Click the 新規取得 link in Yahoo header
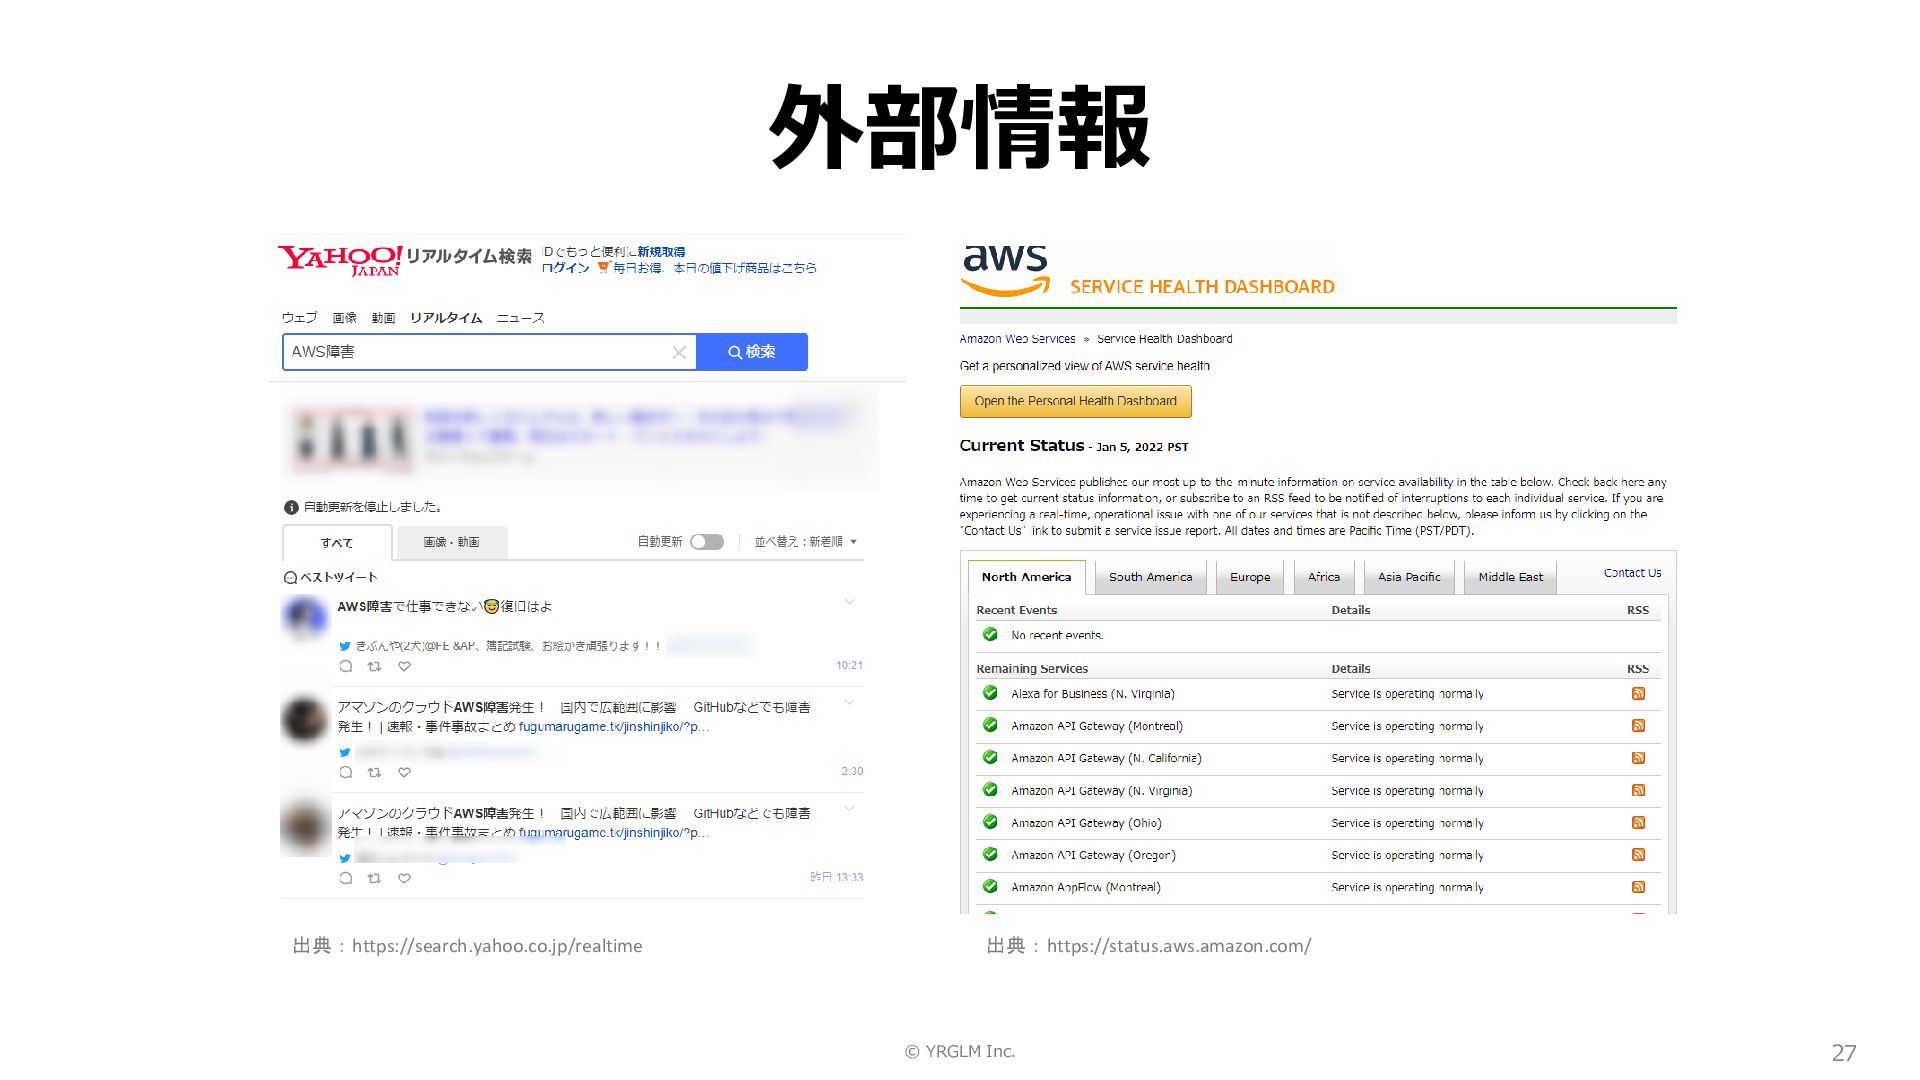 (x=662, y=252)
